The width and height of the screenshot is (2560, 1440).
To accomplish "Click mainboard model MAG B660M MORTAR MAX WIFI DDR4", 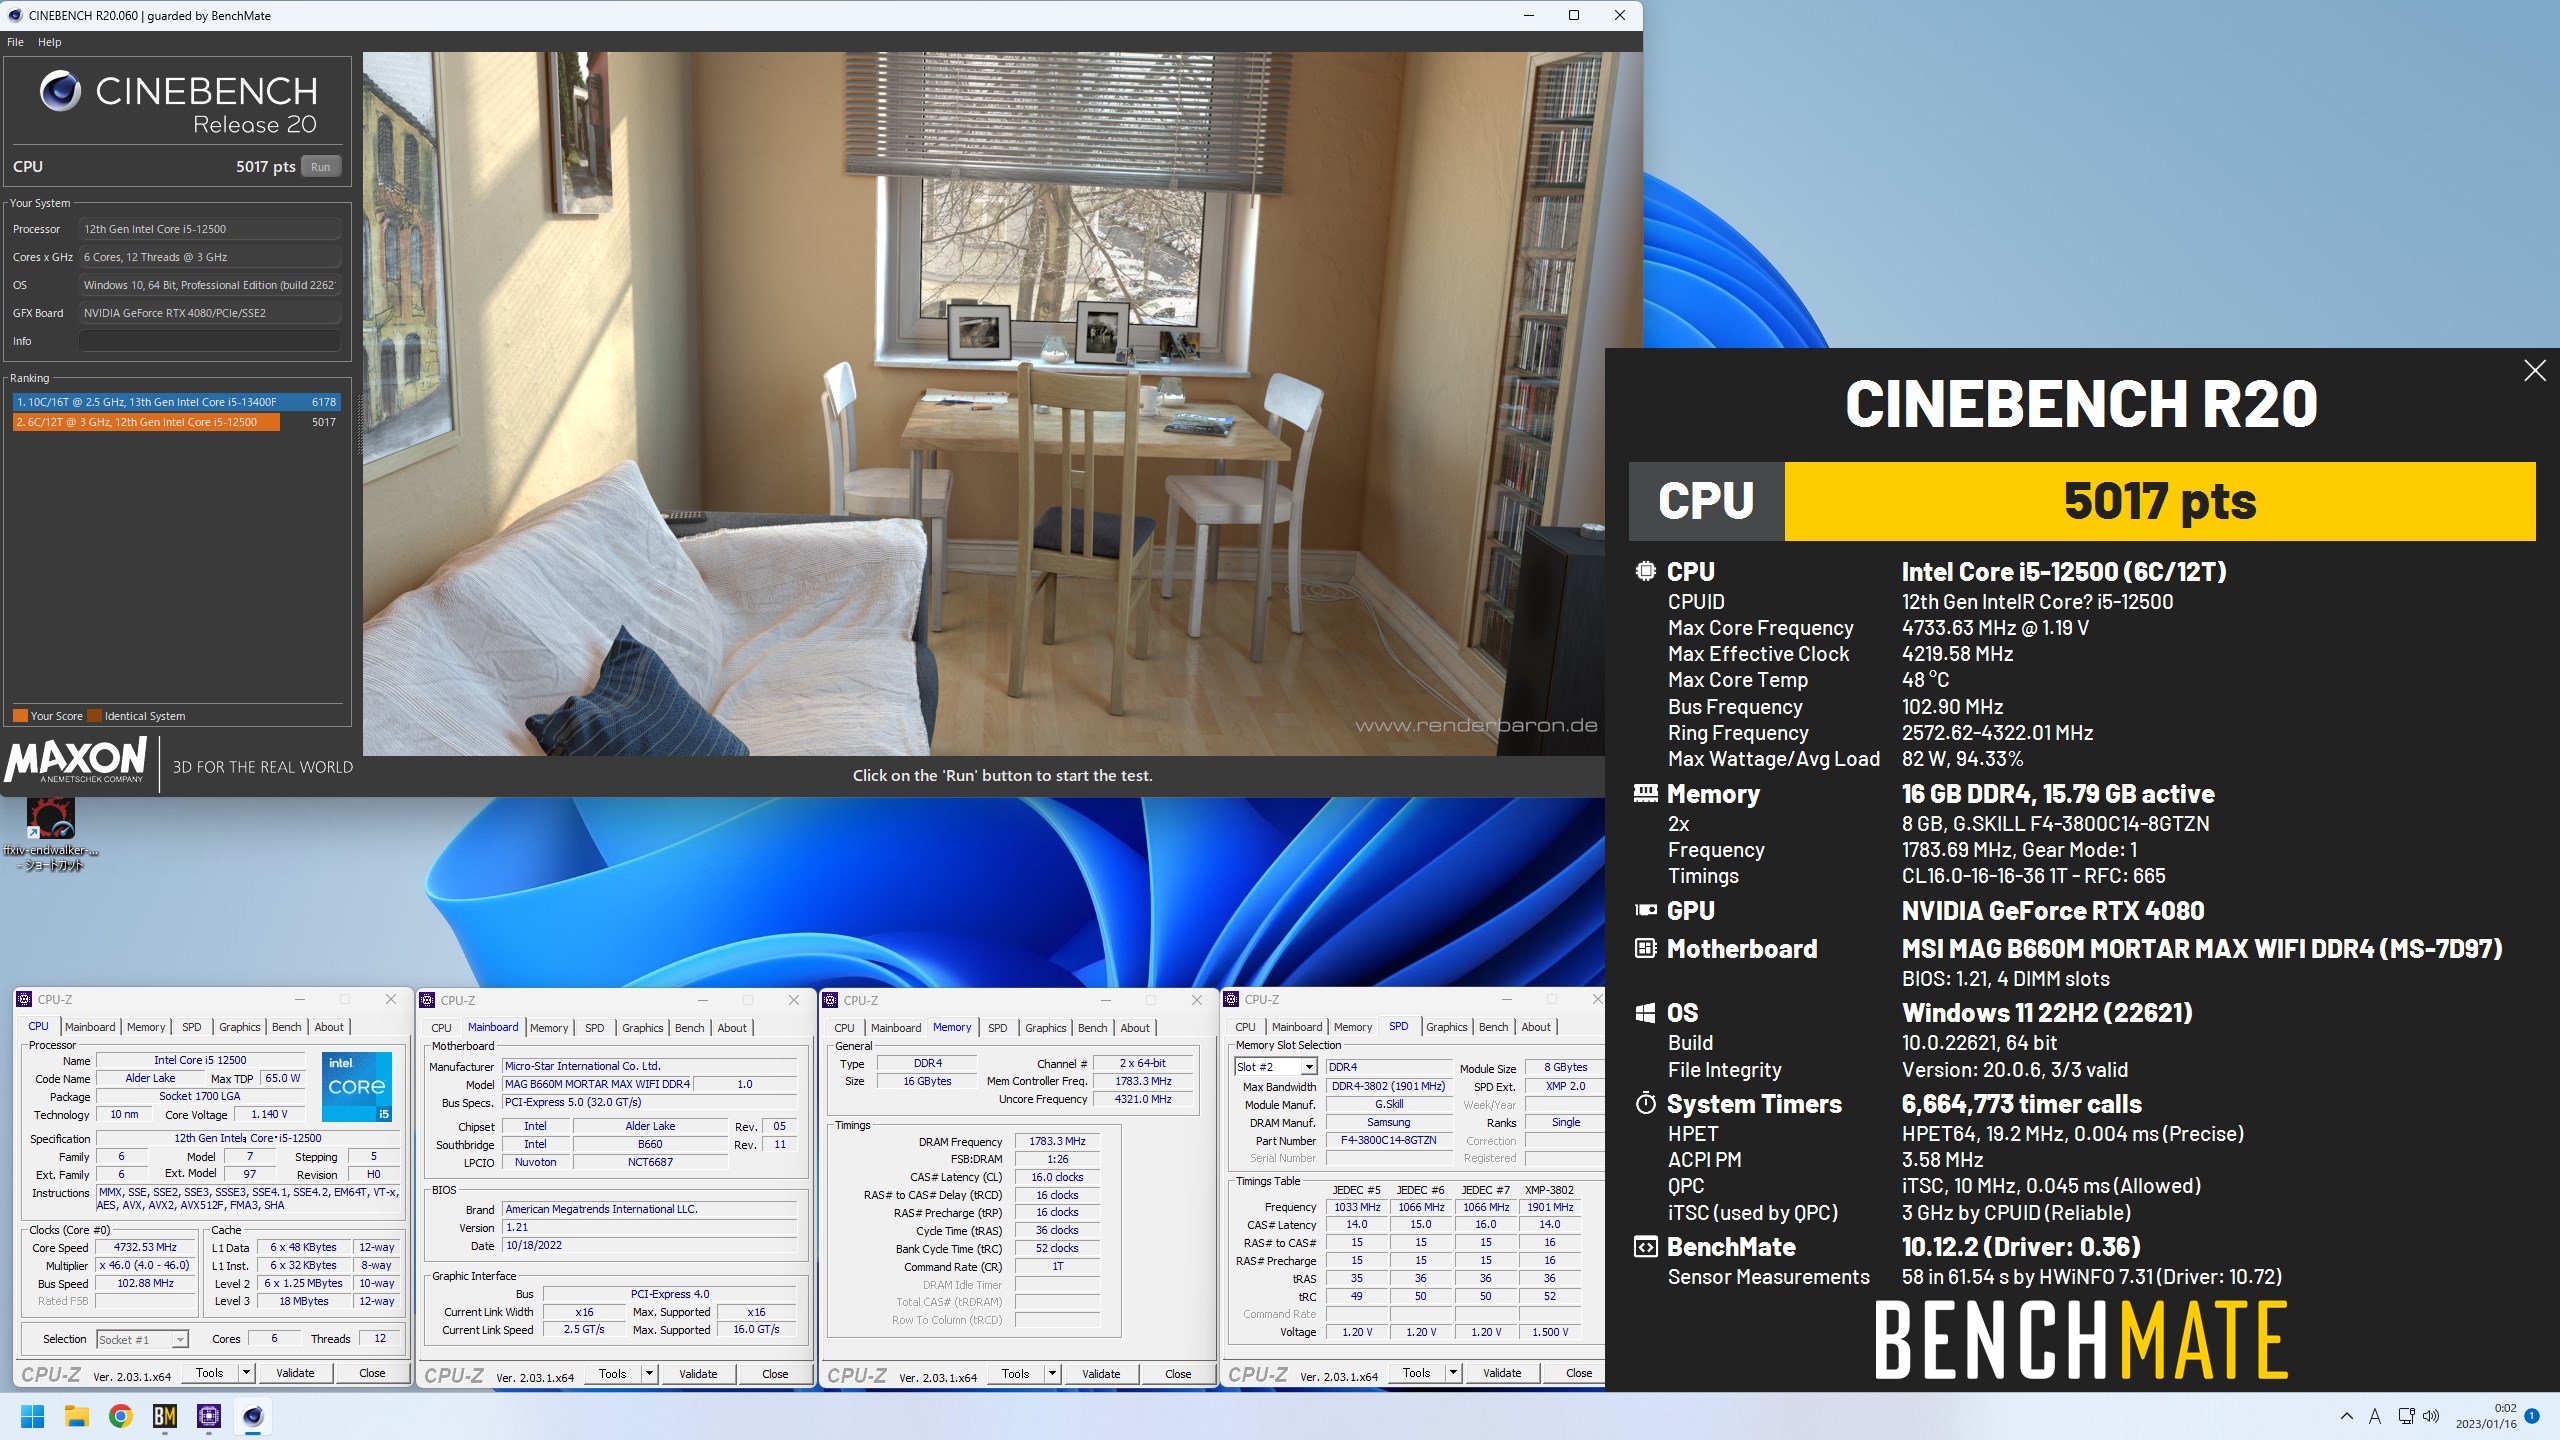I will pos(597,1084).
